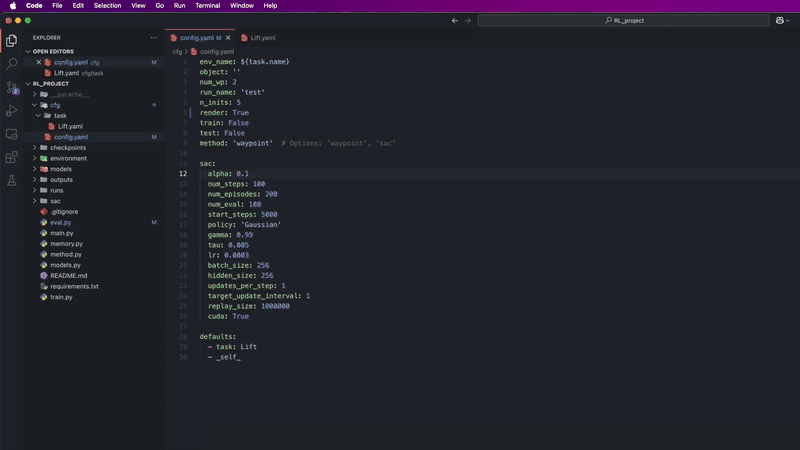Open Explorer more actions ellipsis
This screenshot has width=800, height=450.
154,38
